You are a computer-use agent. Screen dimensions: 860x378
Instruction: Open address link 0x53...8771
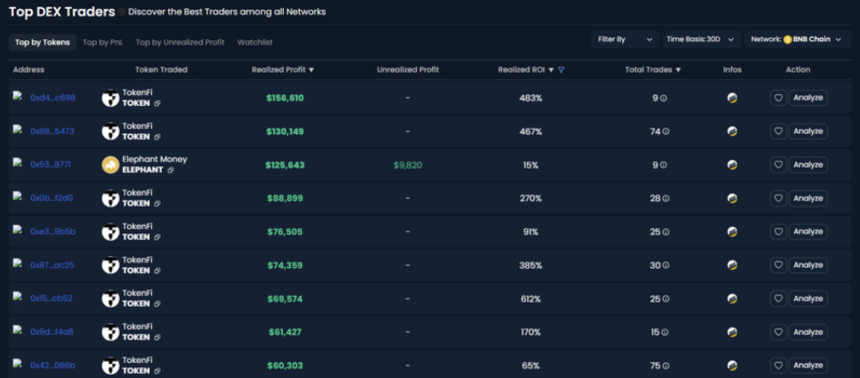tap(50, 165)
